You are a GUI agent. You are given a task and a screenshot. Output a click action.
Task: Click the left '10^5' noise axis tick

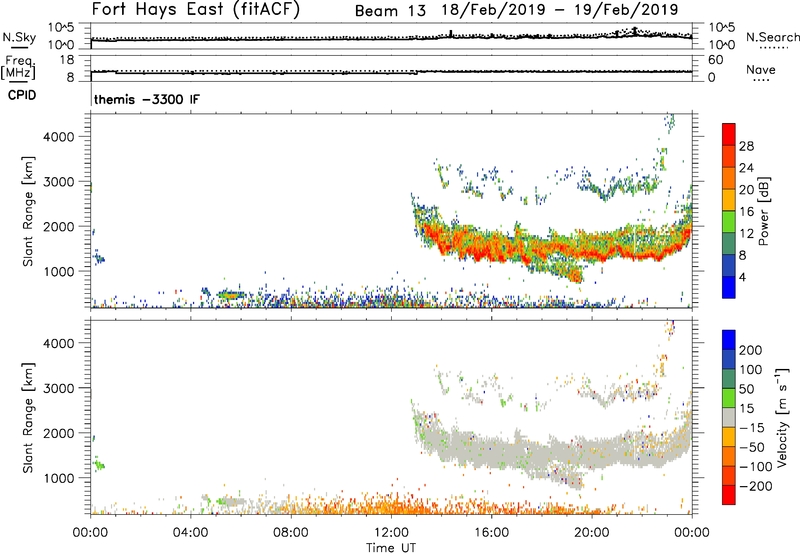pos(61,28)
